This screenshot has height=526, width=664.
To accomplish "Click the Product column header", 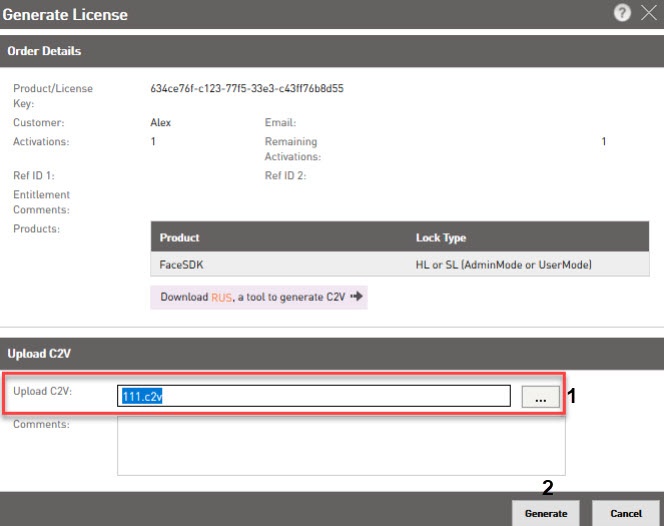I will tap(179, 238).
